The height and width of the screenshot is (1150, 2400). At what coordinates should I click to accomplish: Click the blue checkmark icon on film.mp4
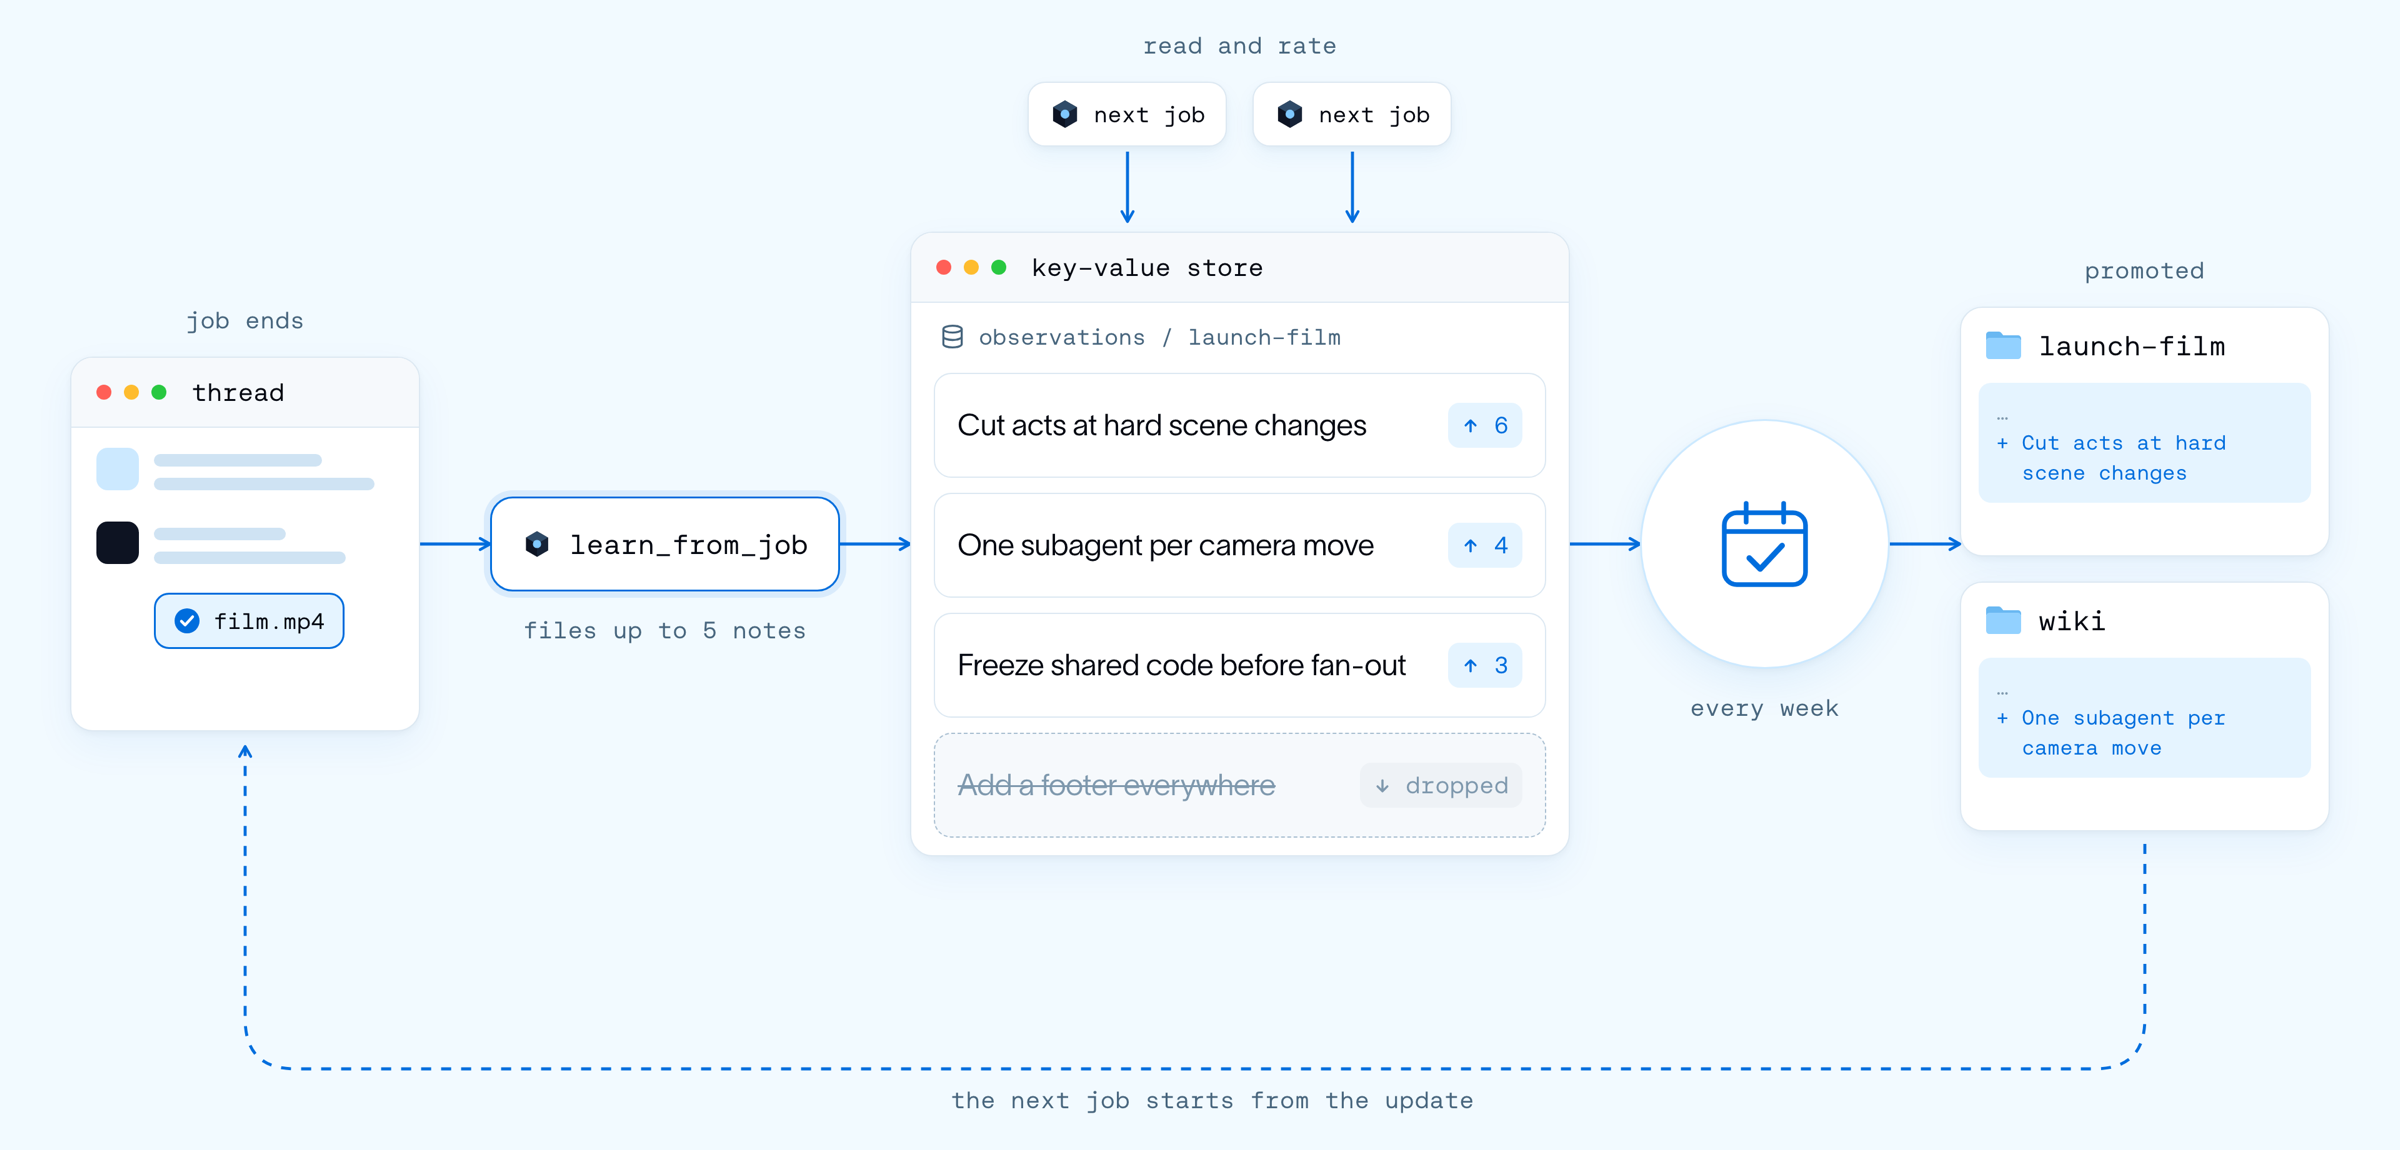[187, 621]
